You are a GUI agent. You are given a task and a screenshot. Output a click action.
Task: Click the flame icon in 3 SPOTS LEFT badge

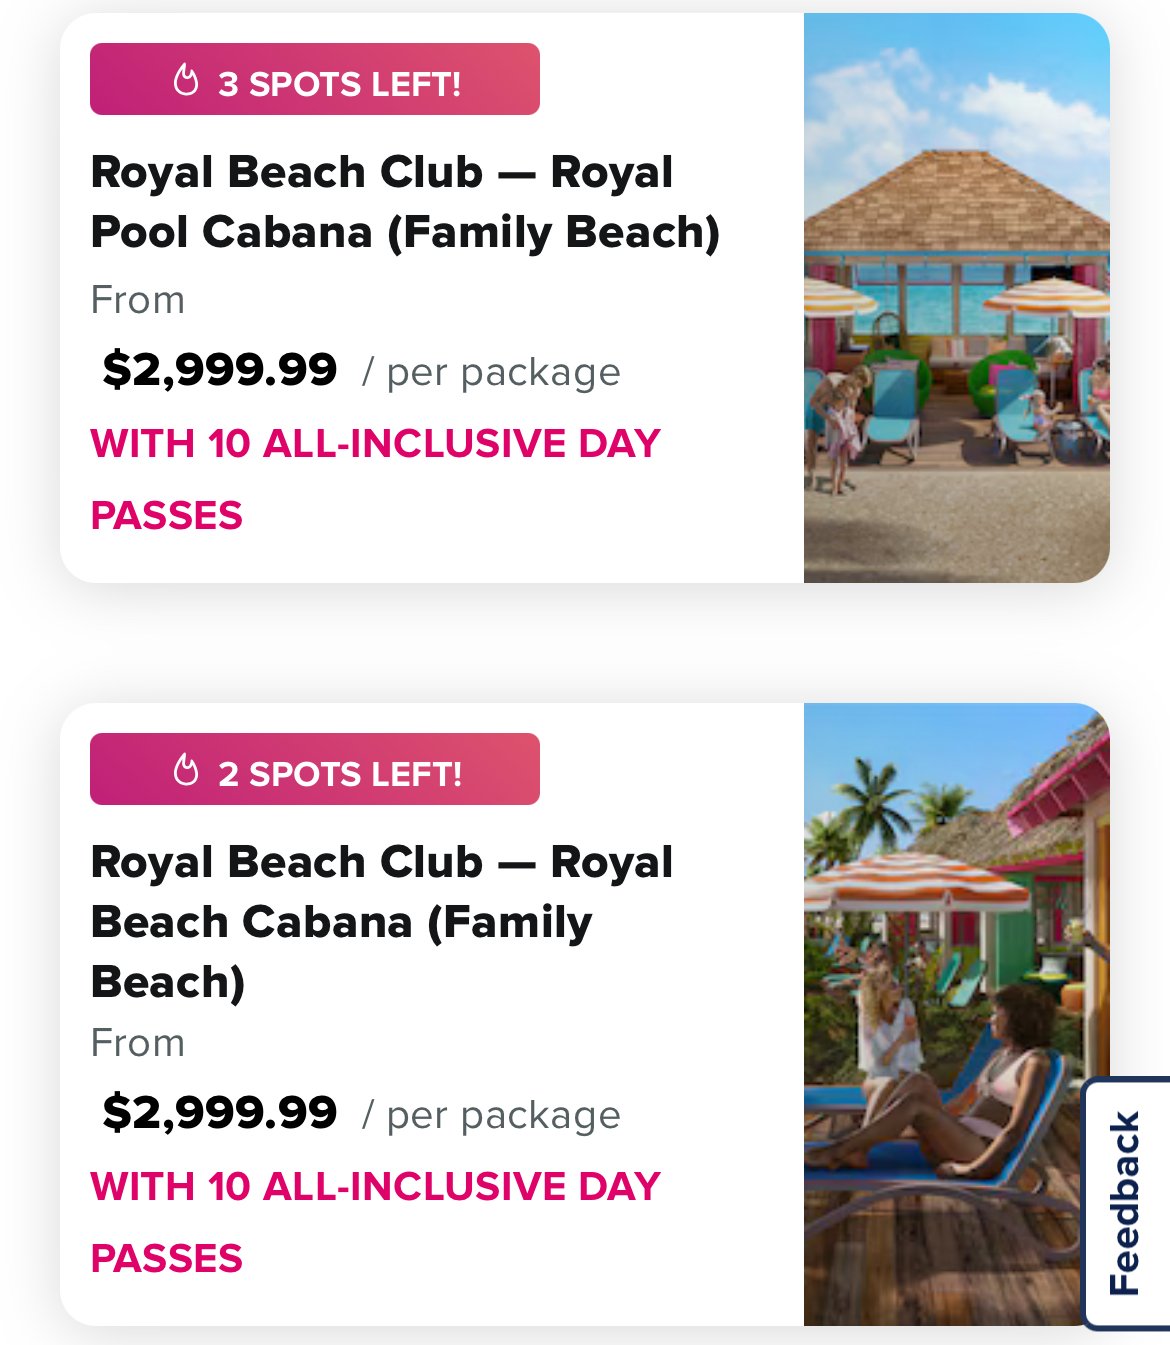click(186, 80)
